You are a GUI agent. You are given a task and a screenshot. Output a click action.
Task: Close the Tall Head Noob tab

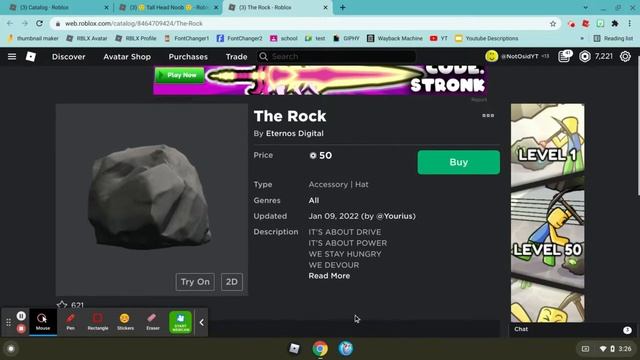216,8
